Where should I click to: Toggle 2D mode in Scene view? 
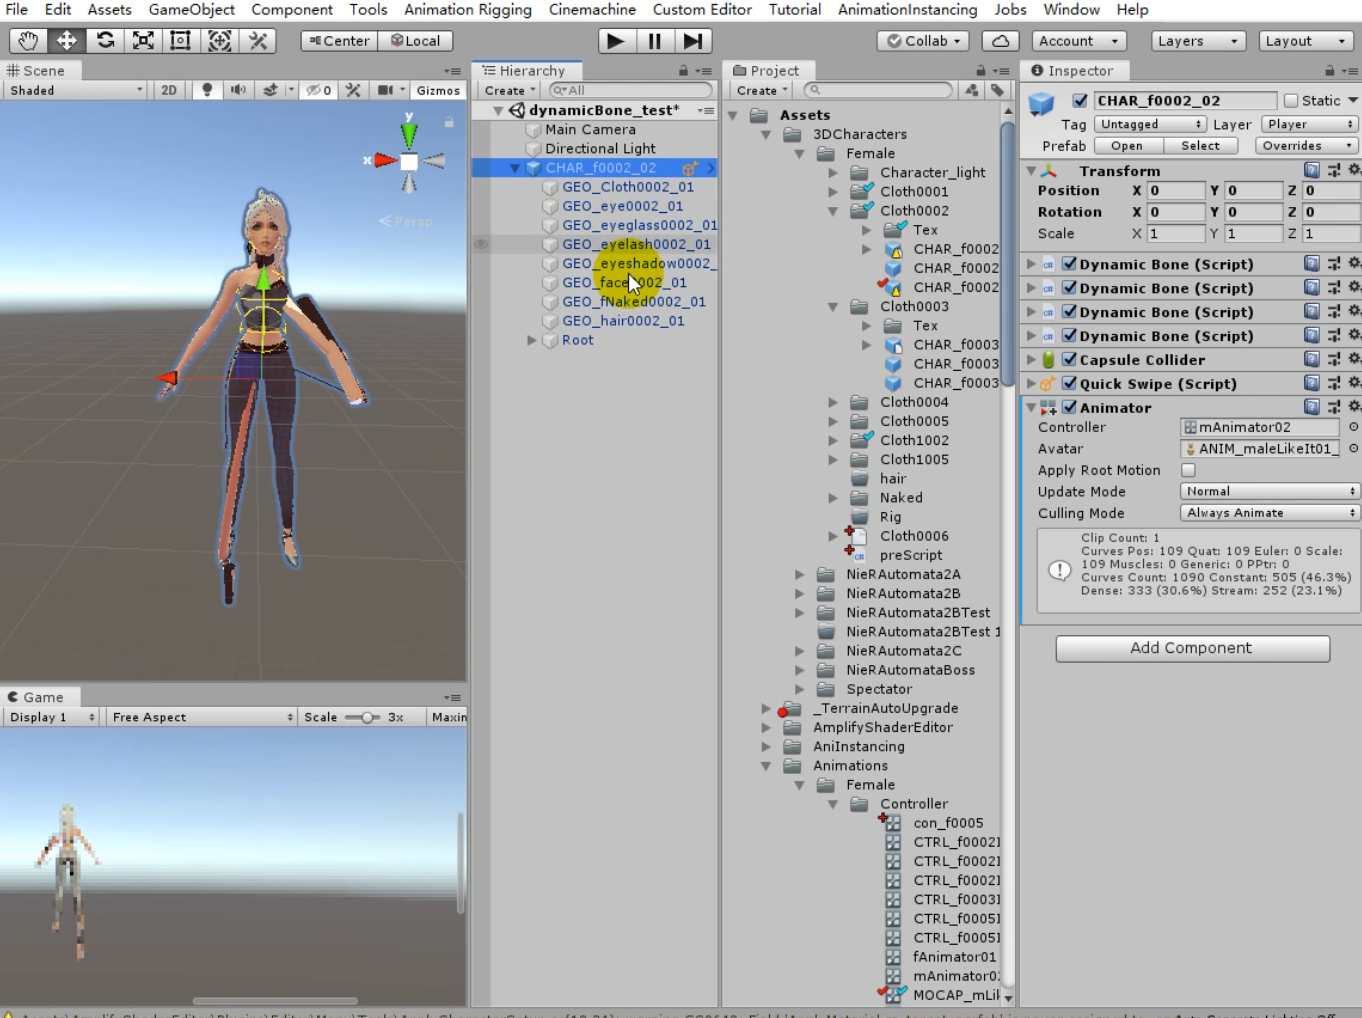coord(169,90)
